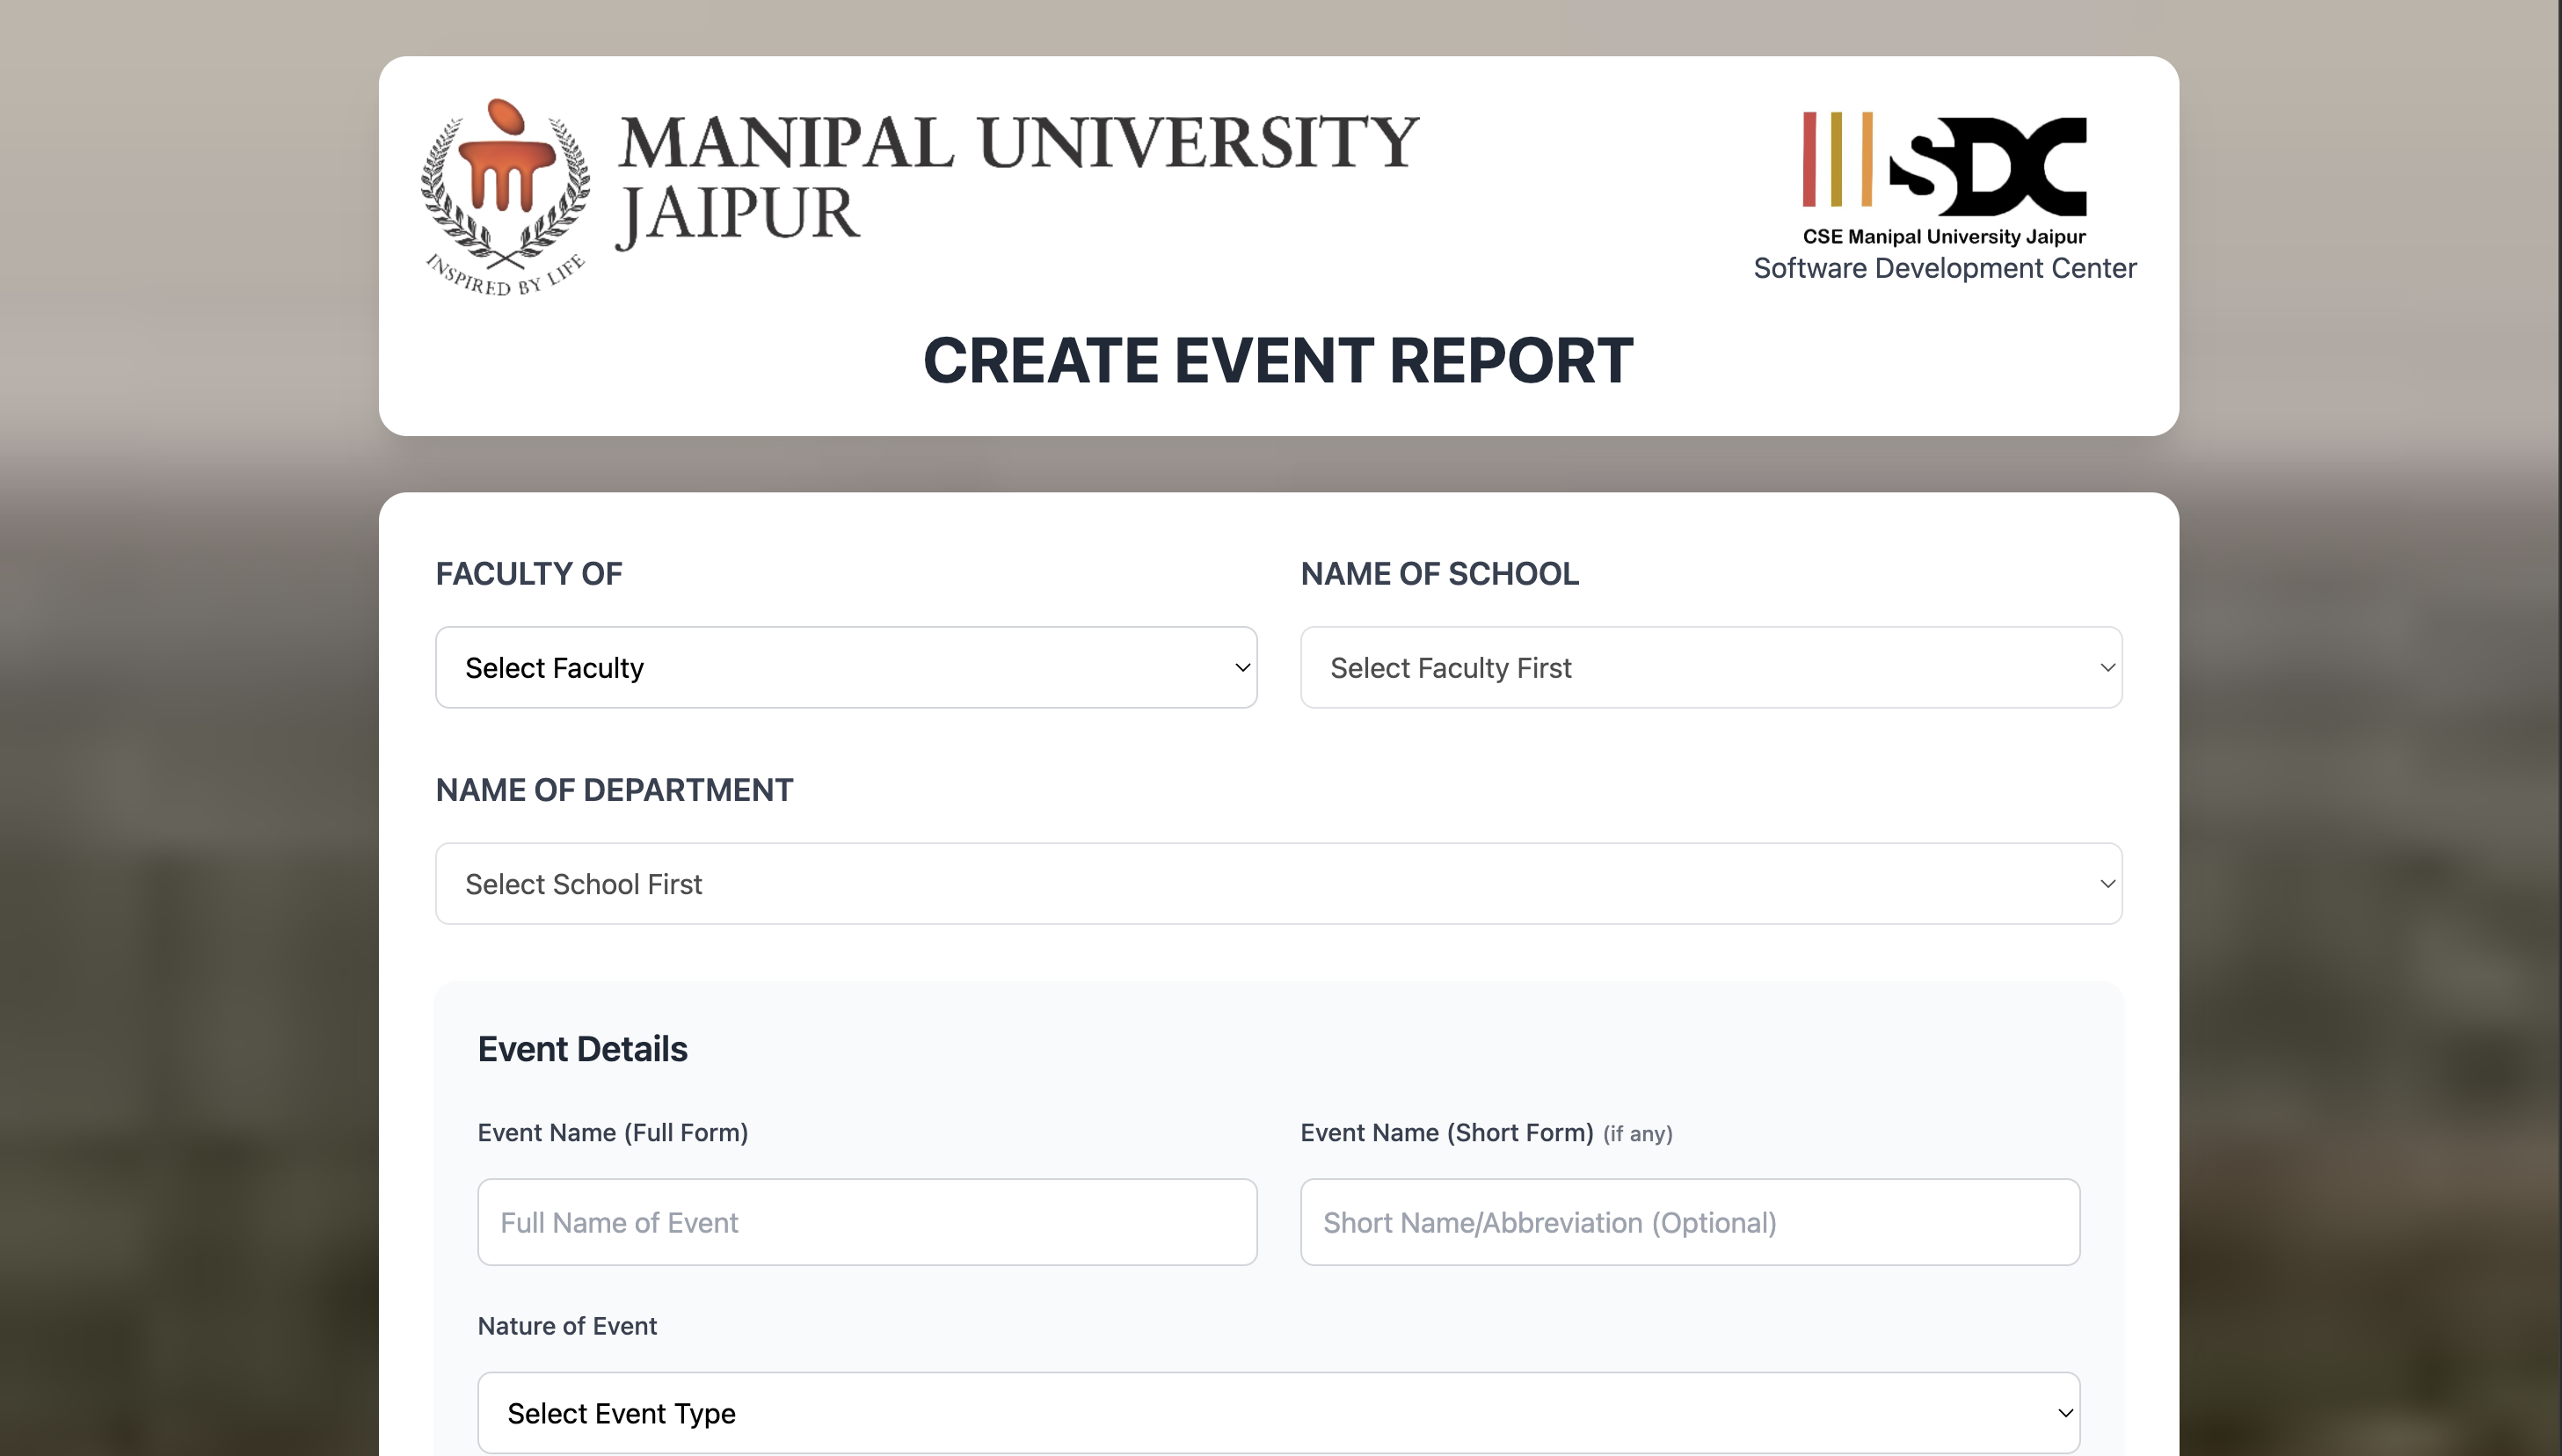Click the FACULTY OF label

[528, 573]
